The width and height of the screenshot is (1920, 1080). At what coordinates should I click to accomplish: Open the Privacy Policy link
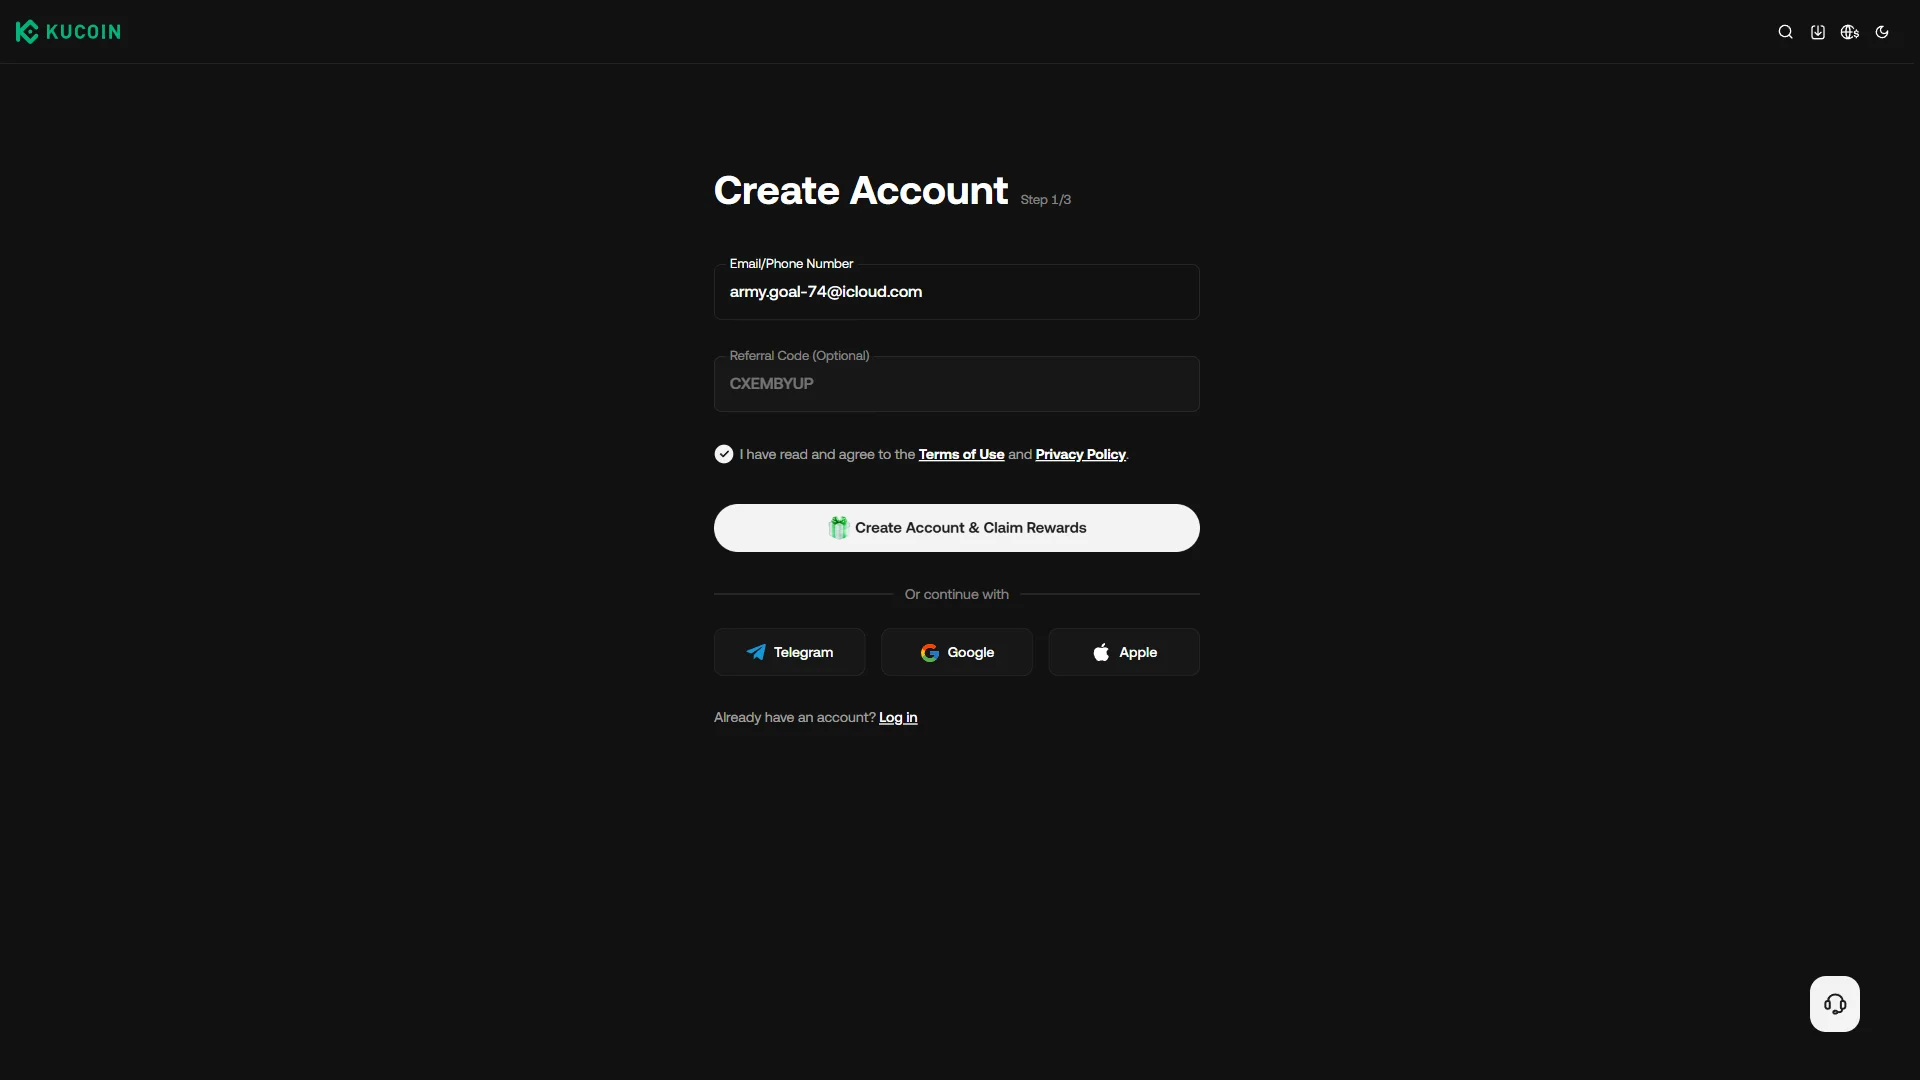click(x=1080, y=454)
